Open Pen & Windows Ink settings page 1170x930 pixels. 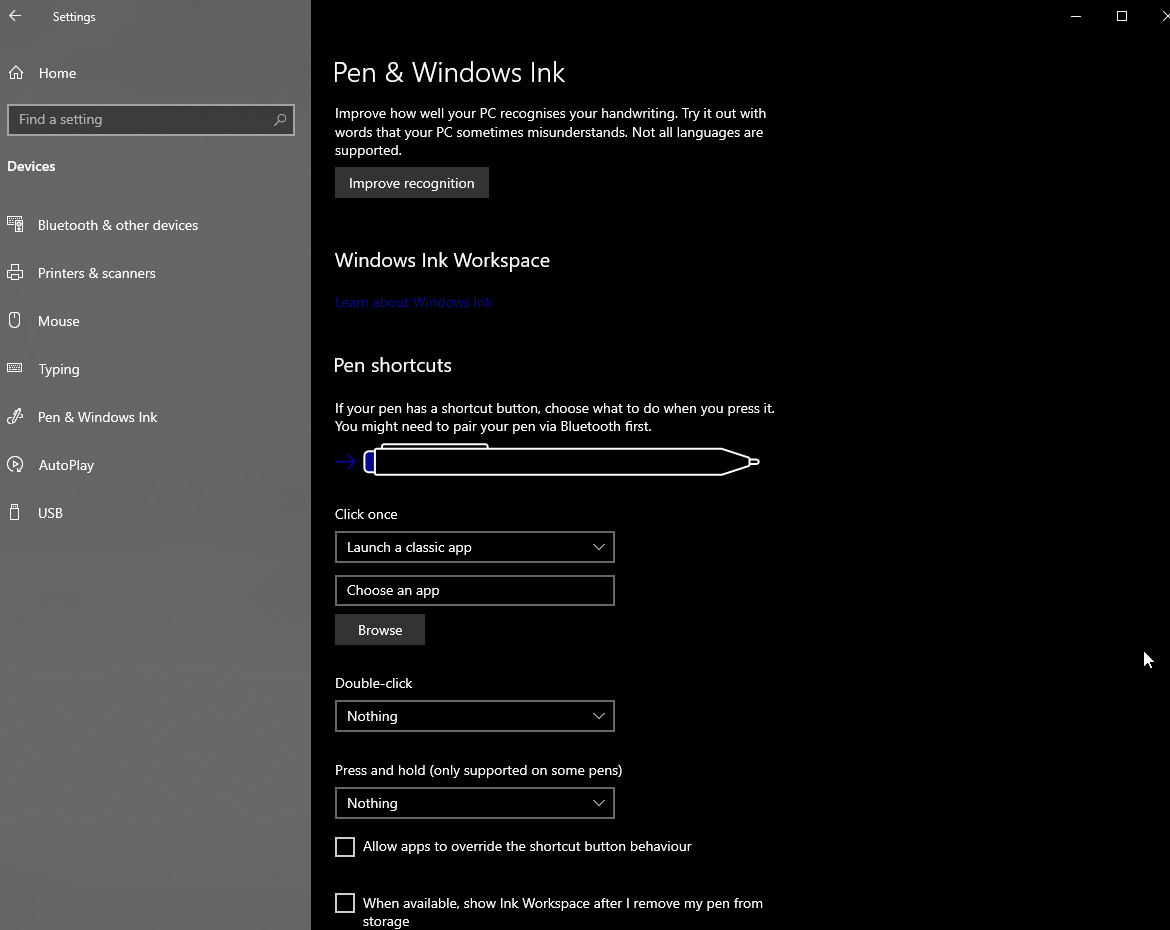coord(98,417)
